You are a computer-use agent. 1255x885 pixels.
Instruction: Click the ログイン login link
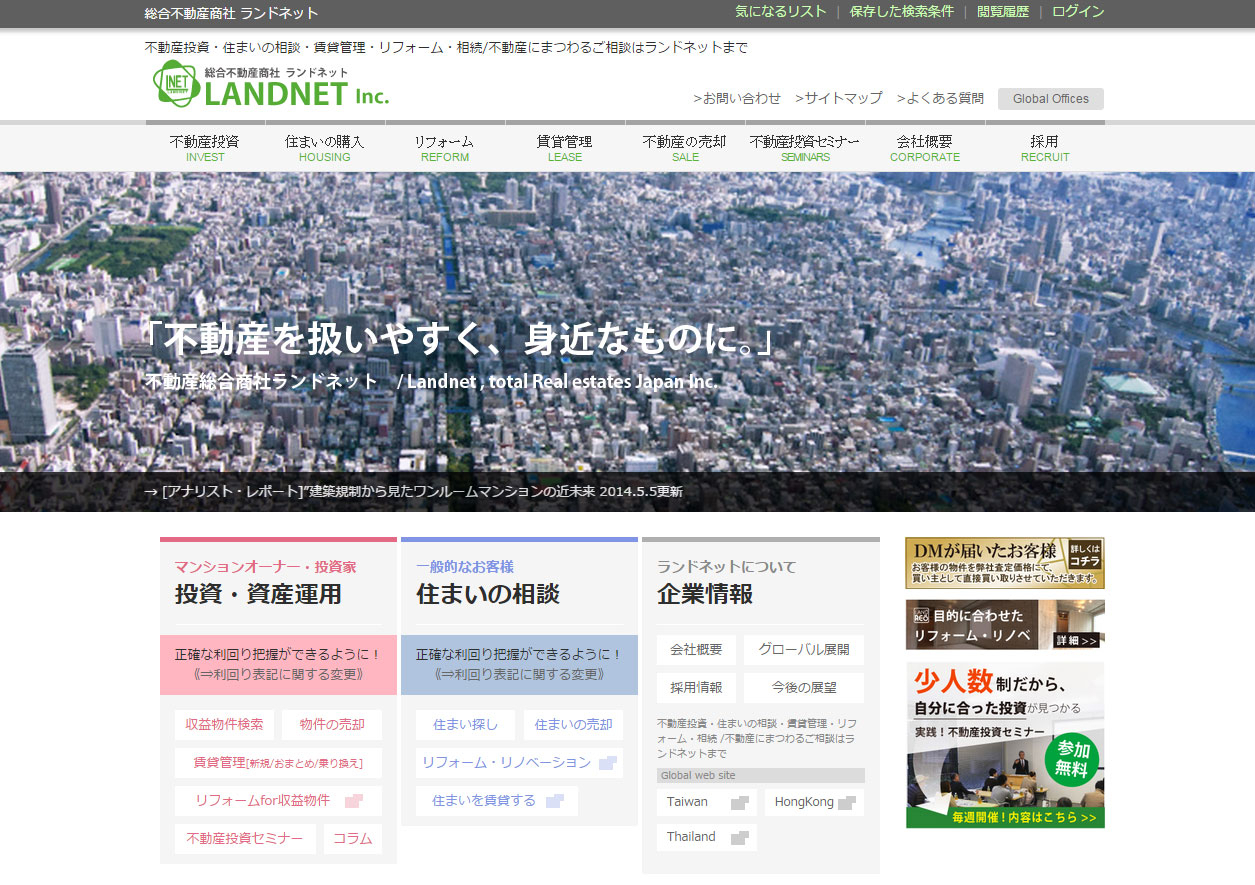point(1078,12)
